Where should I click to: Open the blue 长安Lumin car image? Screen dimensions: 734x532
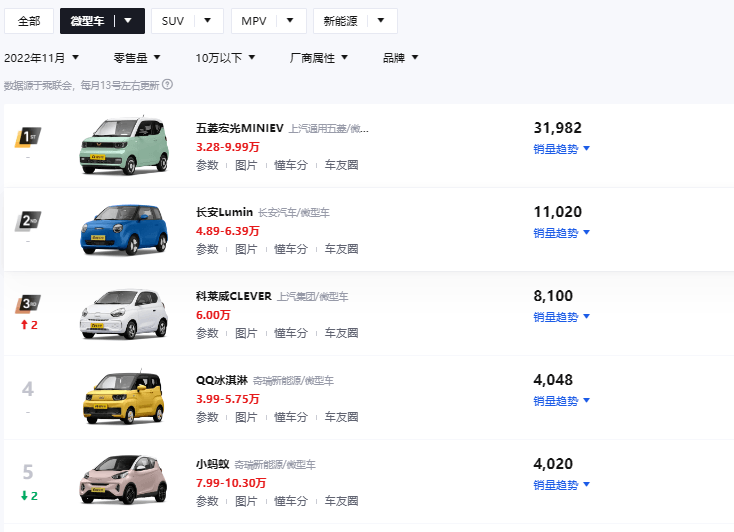click(x=124, y=230)
